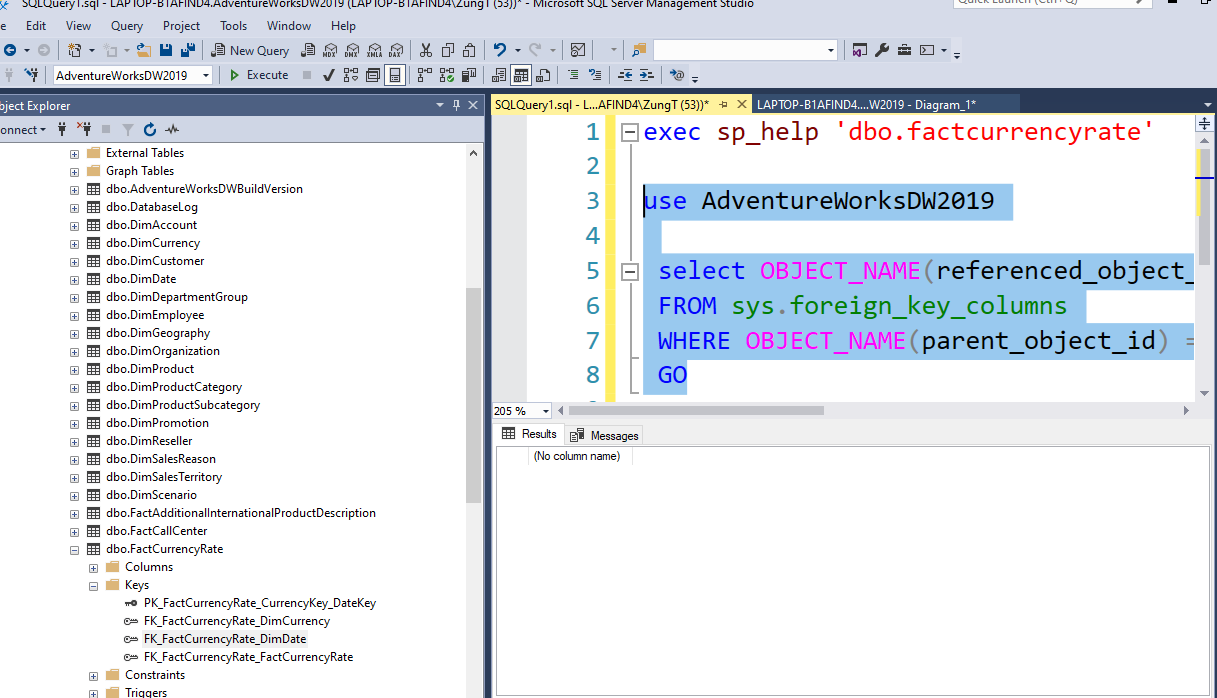Uncomment the selected lines
Image resolution: width=1217 pixels, height=698 pixels.
pyautogui.click(x=595, y=75)
